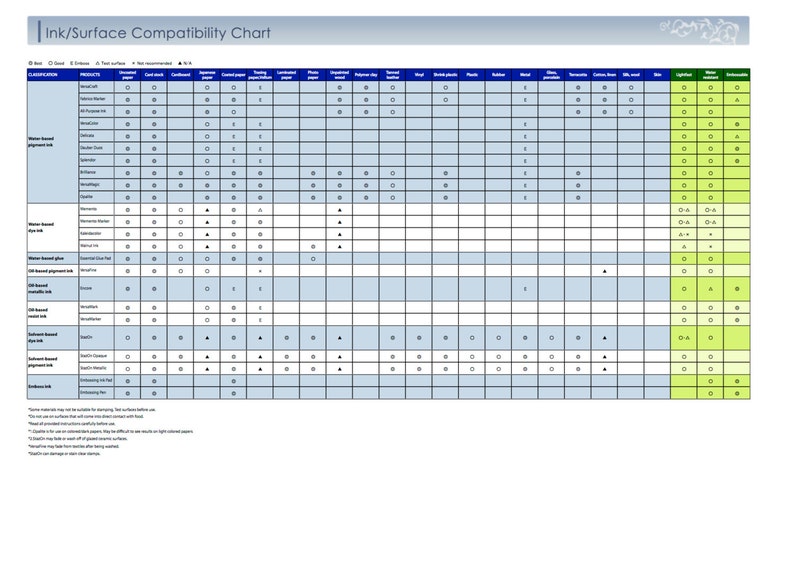
Task: Click the 'Glass, porcelain' column header
Action: pos(551,75)
